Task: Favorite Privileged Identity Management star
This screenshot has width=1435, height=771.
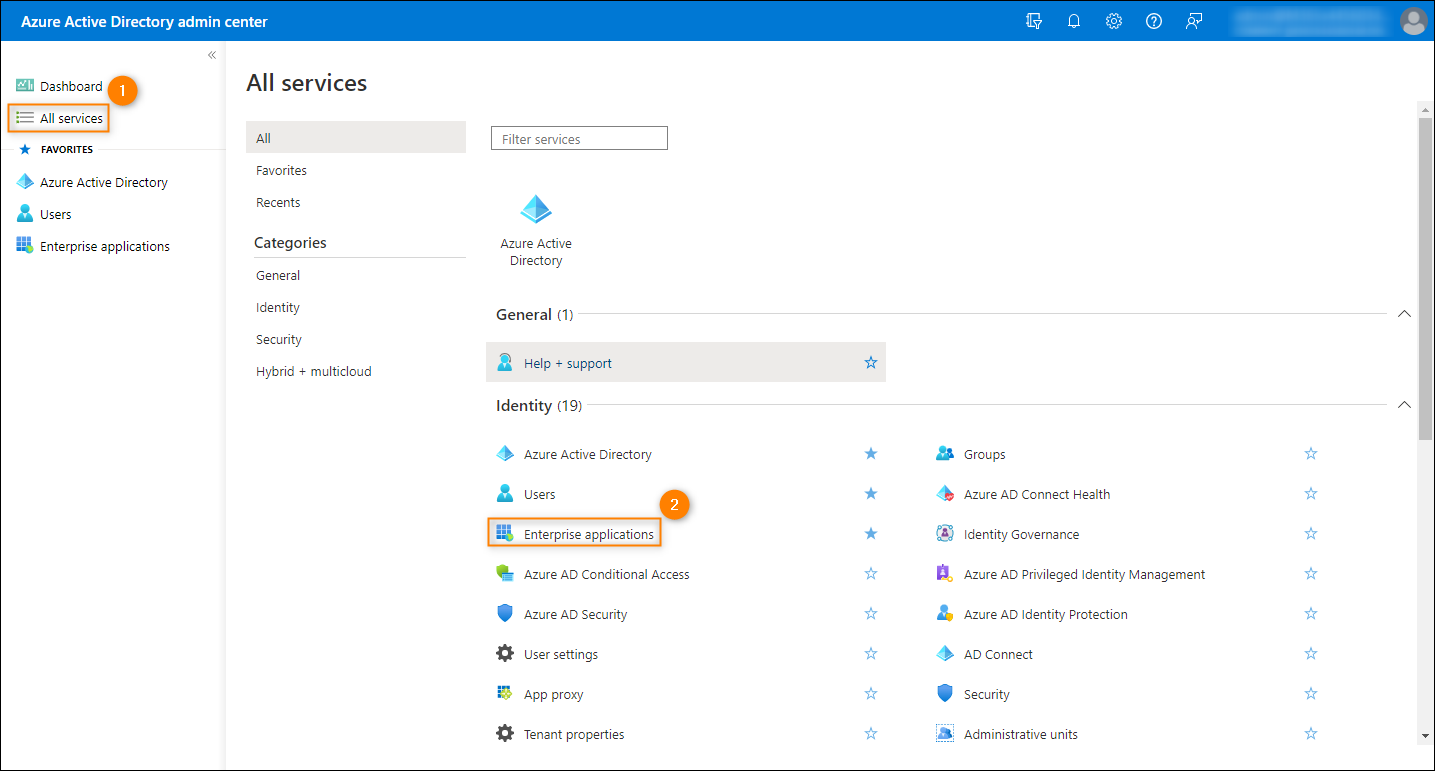Action: 1311,574
